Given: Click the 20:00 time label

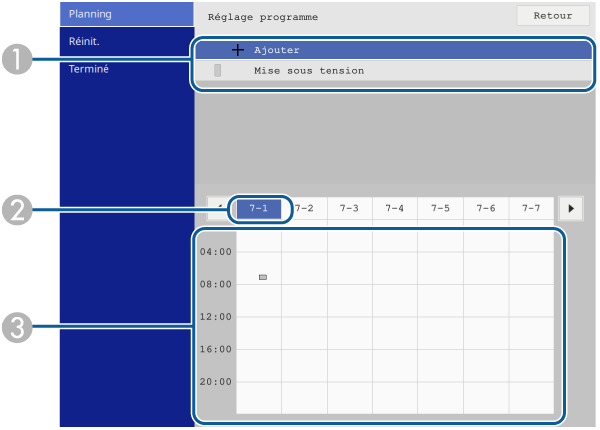Looking at the screenshot, I should (x=216, y=382).
